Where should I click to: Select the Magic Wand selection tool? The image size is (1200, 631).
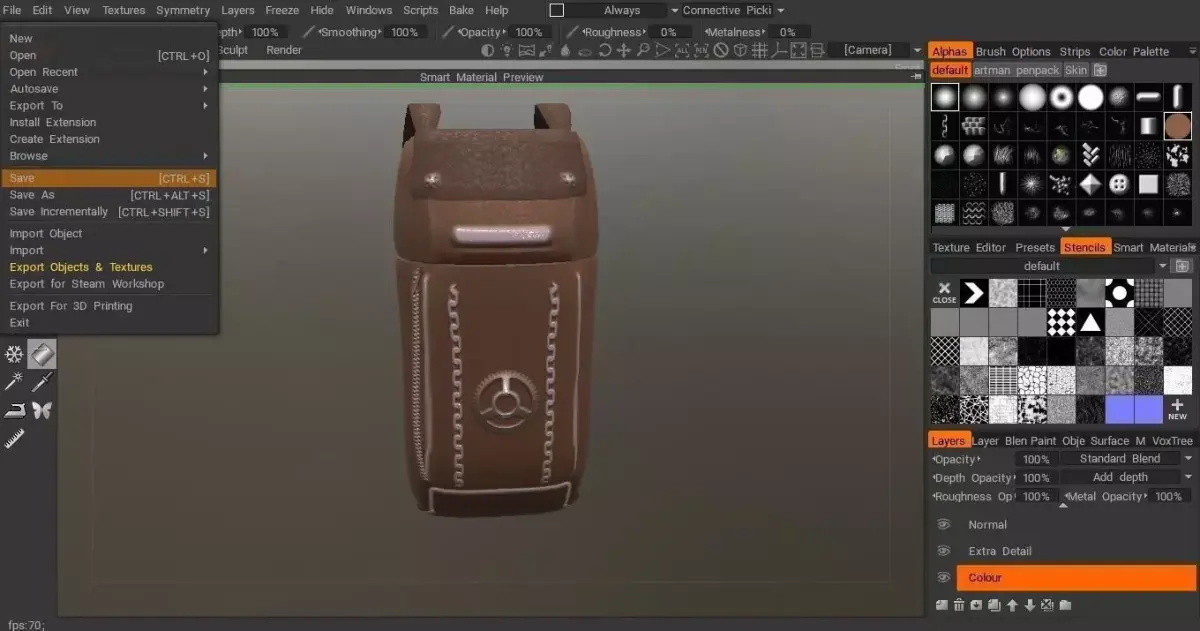click(x=14, y=382)
